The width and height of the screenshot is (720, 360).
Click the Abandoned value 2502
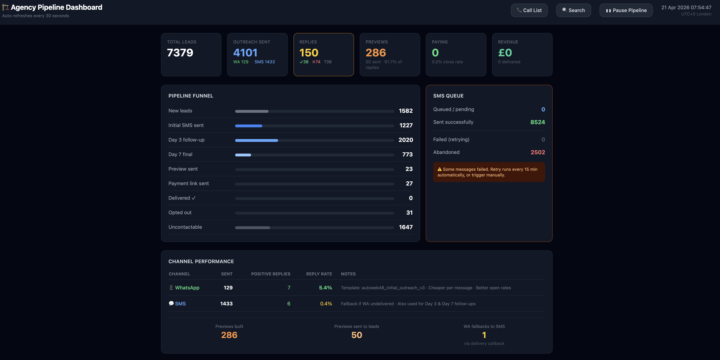coord(538,152)
